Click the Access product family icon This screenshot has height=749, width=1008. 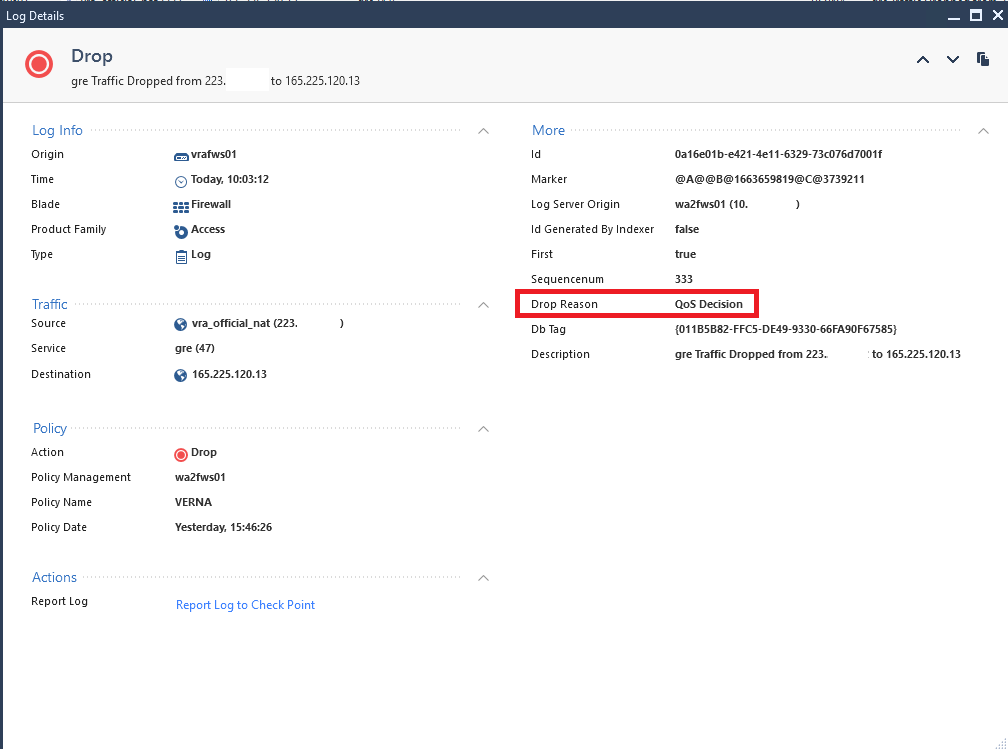point(181,231)
